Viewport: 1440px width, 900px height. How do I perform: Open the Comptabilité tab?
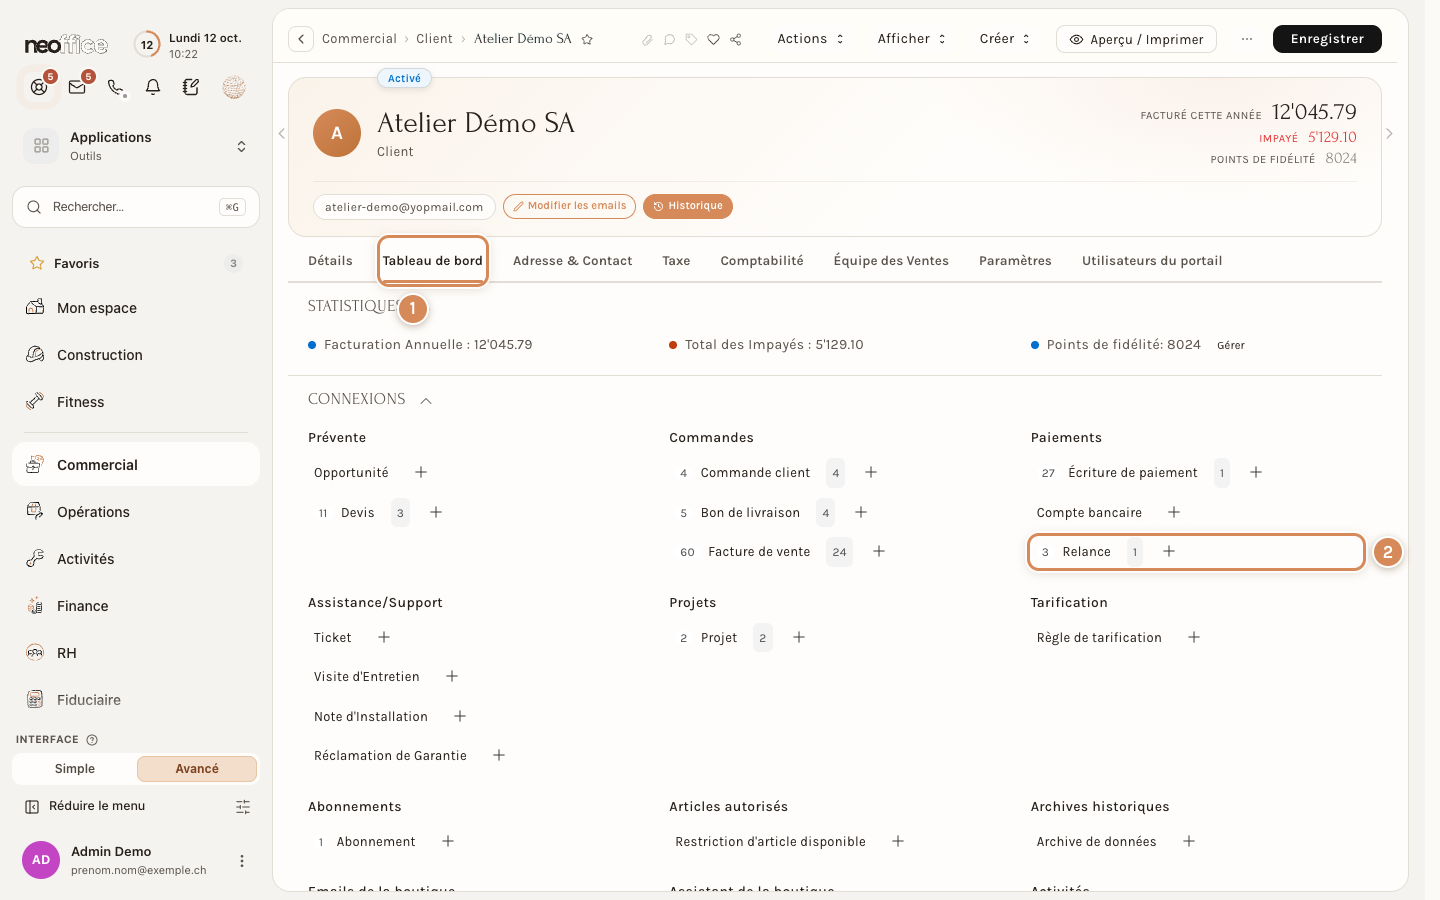(762, 261)
